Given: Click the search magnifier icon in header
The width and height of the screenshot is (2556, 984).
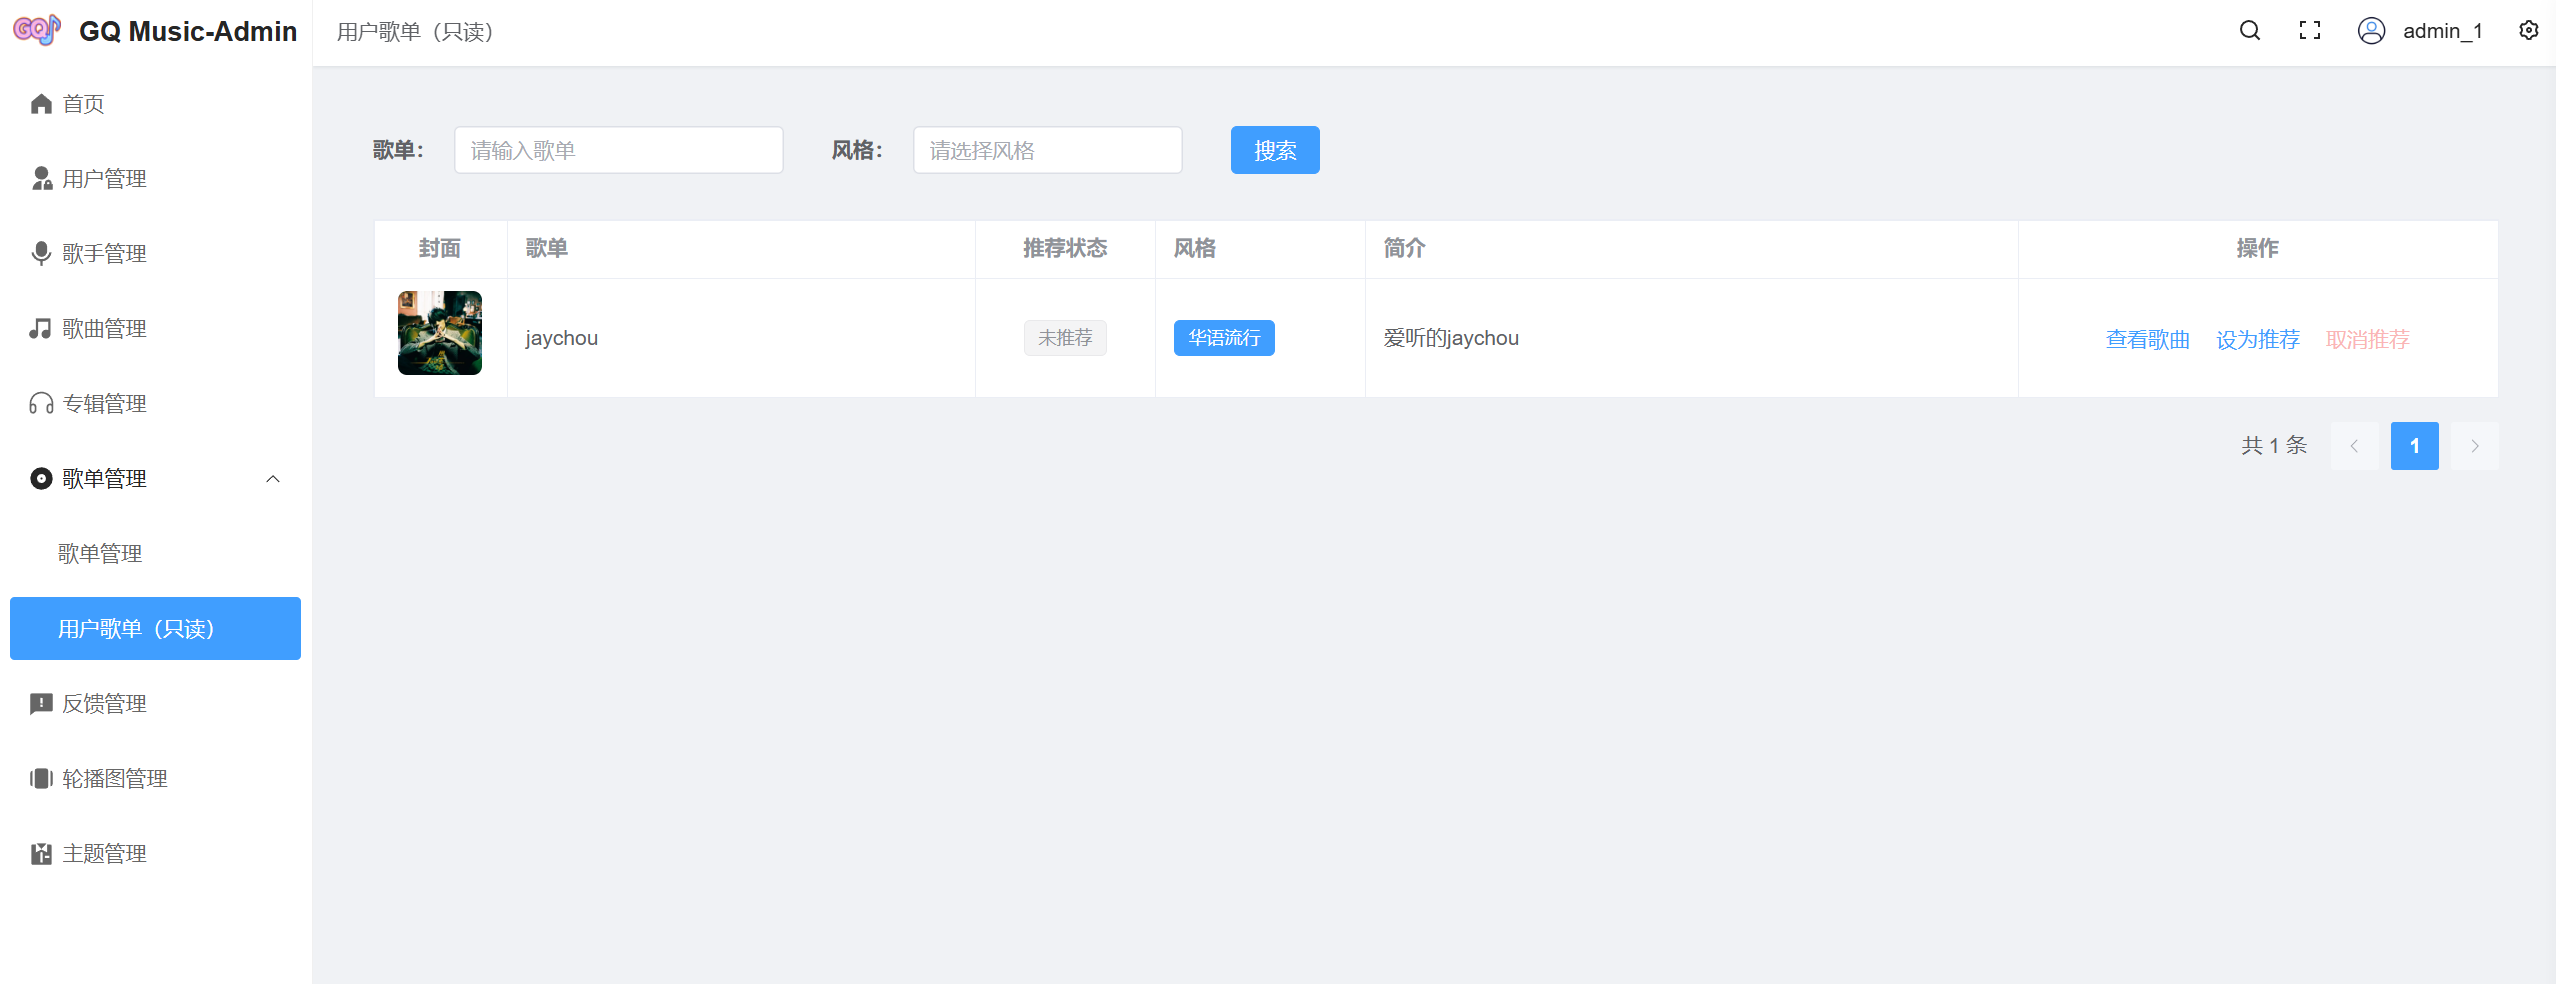Looking at the screenshot, I should [2249, 31].
